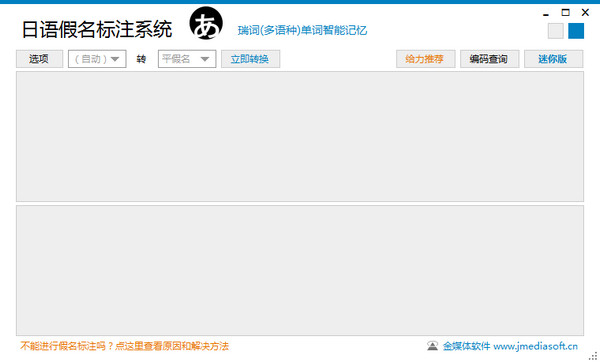Minimize the window
This screenshot has height=363, width=600.
click(x=546, y=14)
